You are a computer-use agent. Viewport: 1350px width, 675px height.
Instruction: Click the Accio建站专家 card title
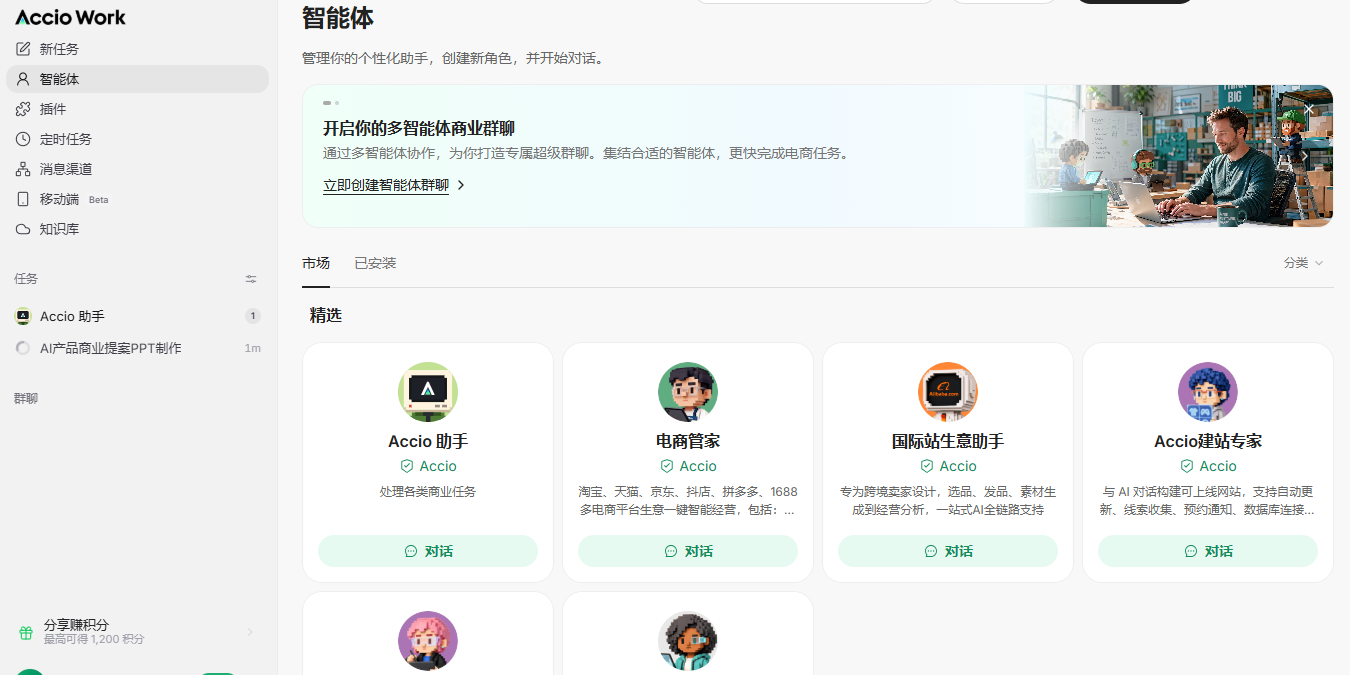pyautogui.click(x=1208, y=441)
